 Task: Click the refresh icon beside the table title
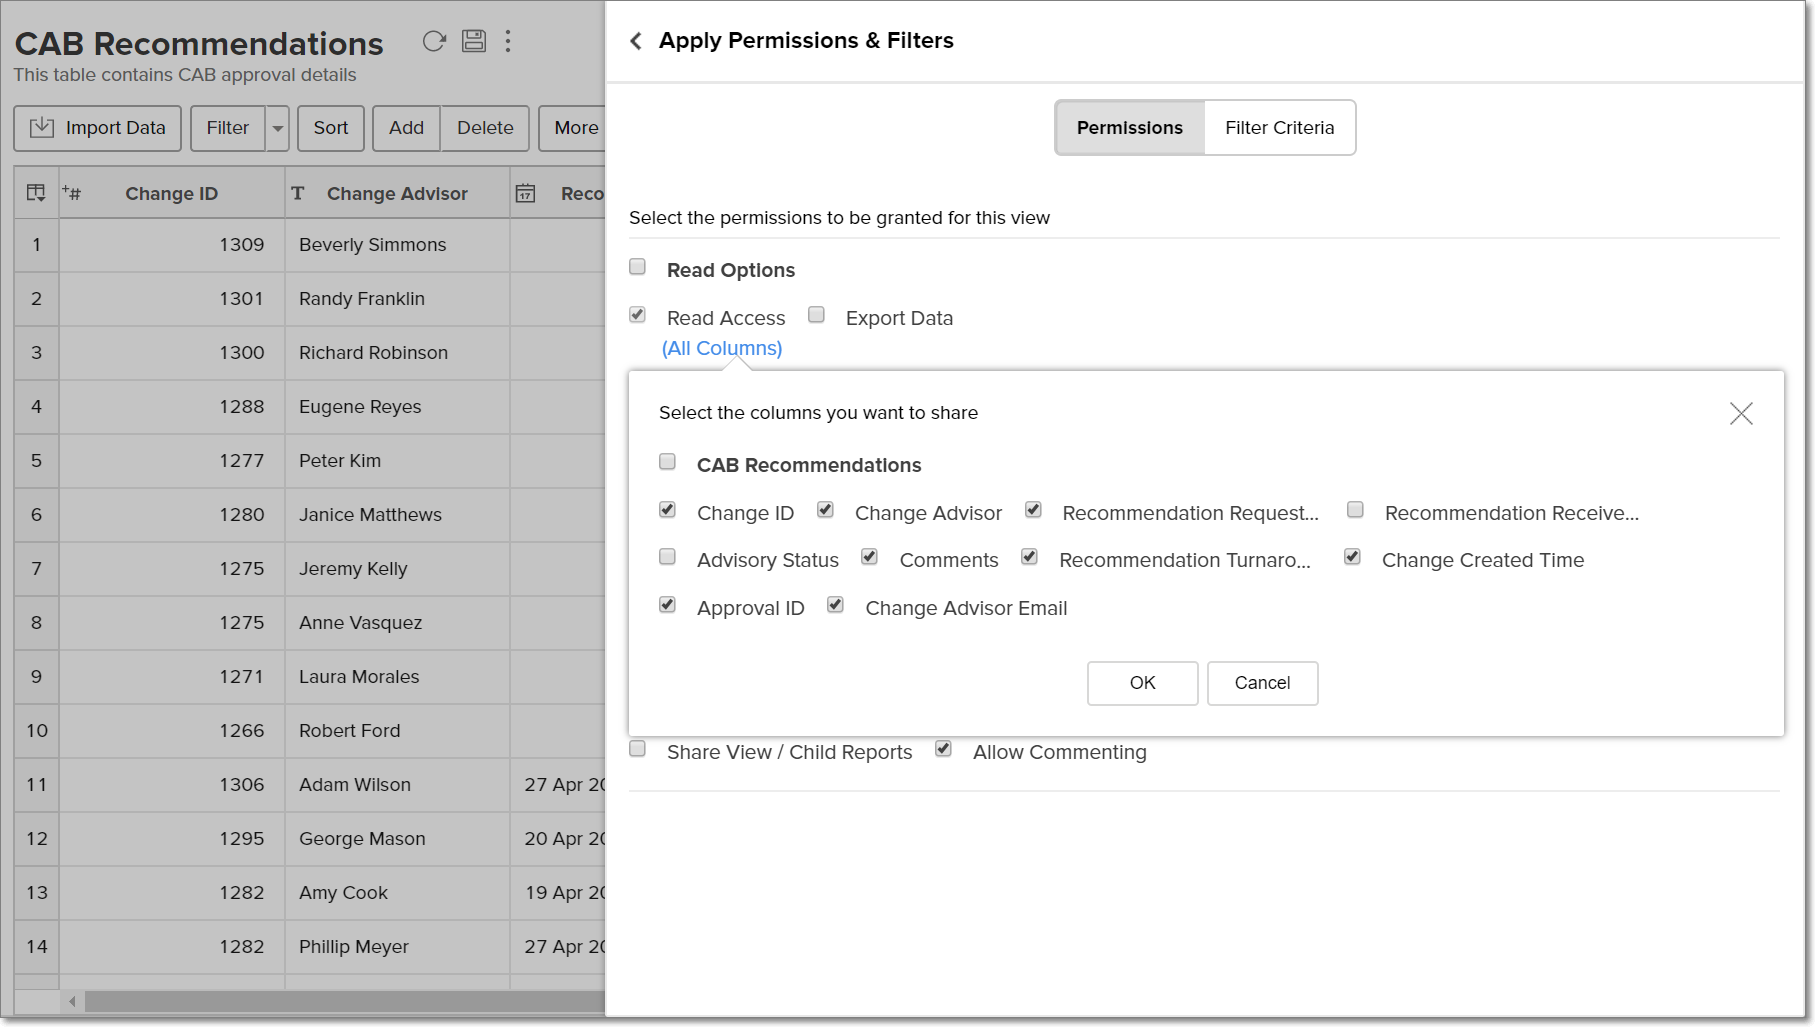[434, 41]
